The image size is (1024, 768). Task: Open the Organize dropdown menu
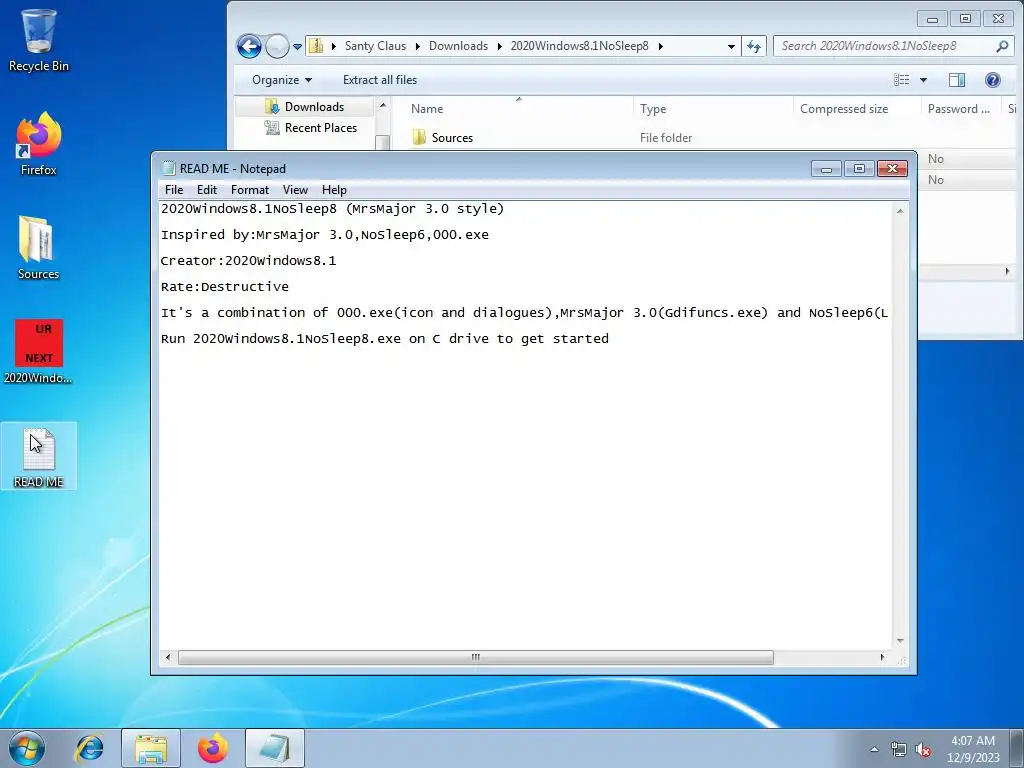282,80
